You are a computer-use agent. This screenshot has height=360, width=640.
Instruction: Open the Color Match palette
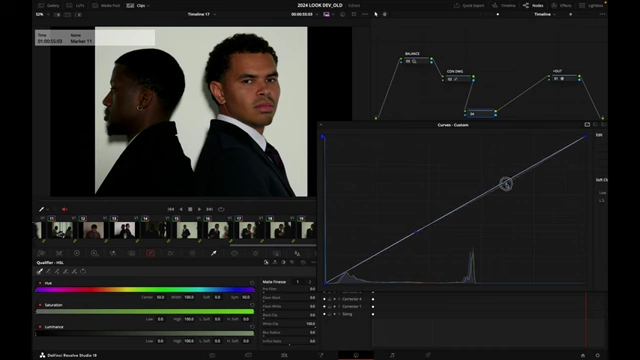click(59, 253)
